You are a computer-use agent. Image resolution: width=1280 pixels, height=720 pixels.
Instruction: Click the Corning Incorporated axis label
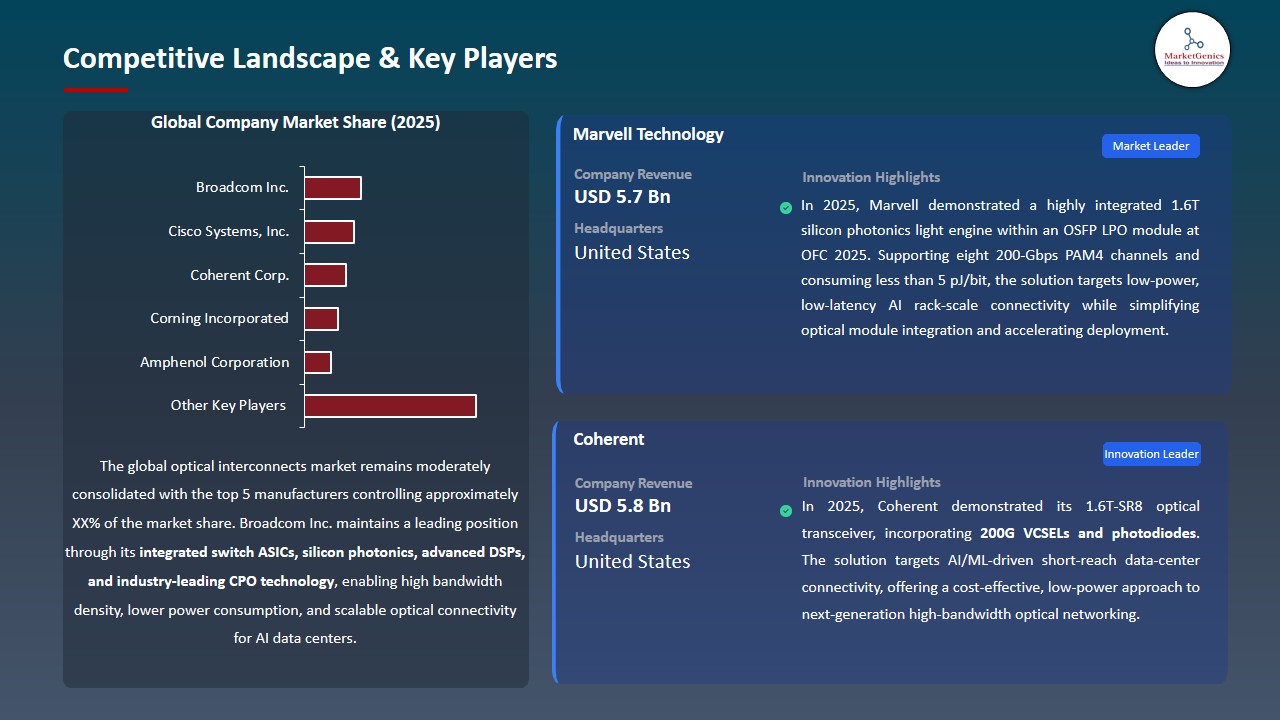click(219, 319)
